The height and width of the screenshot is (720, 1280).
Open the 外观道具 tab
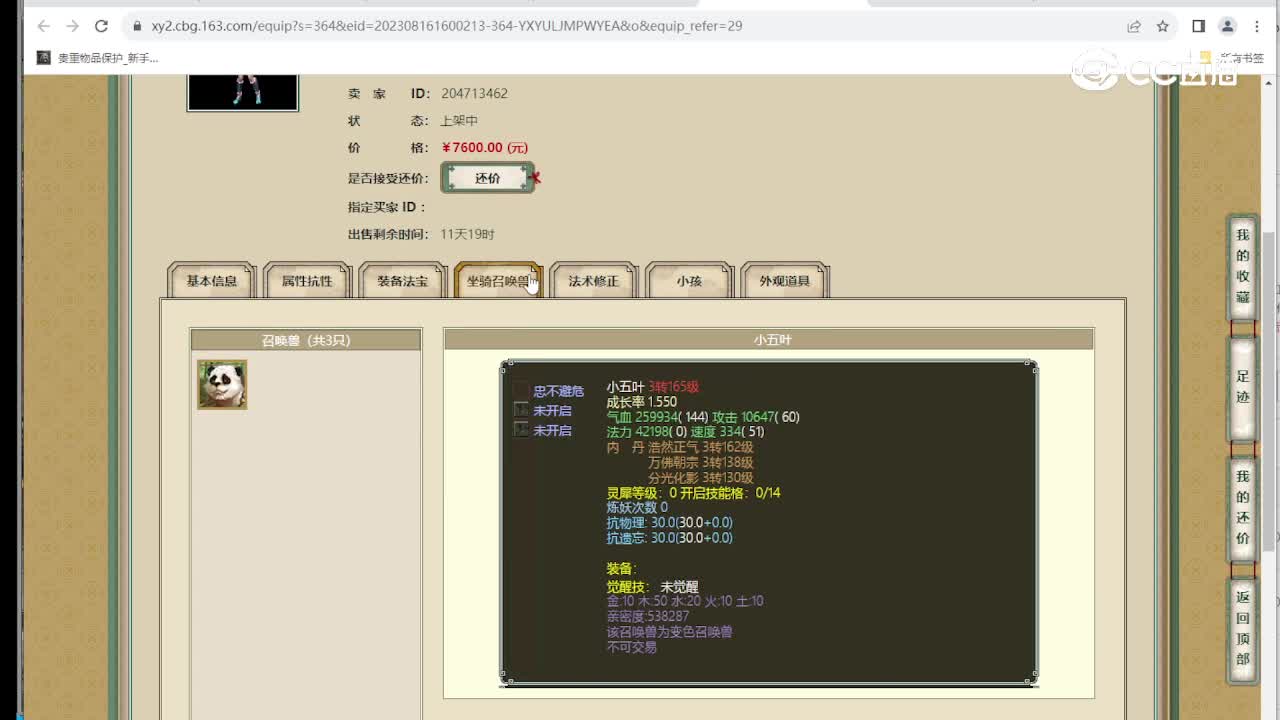[x=785, y=281]
